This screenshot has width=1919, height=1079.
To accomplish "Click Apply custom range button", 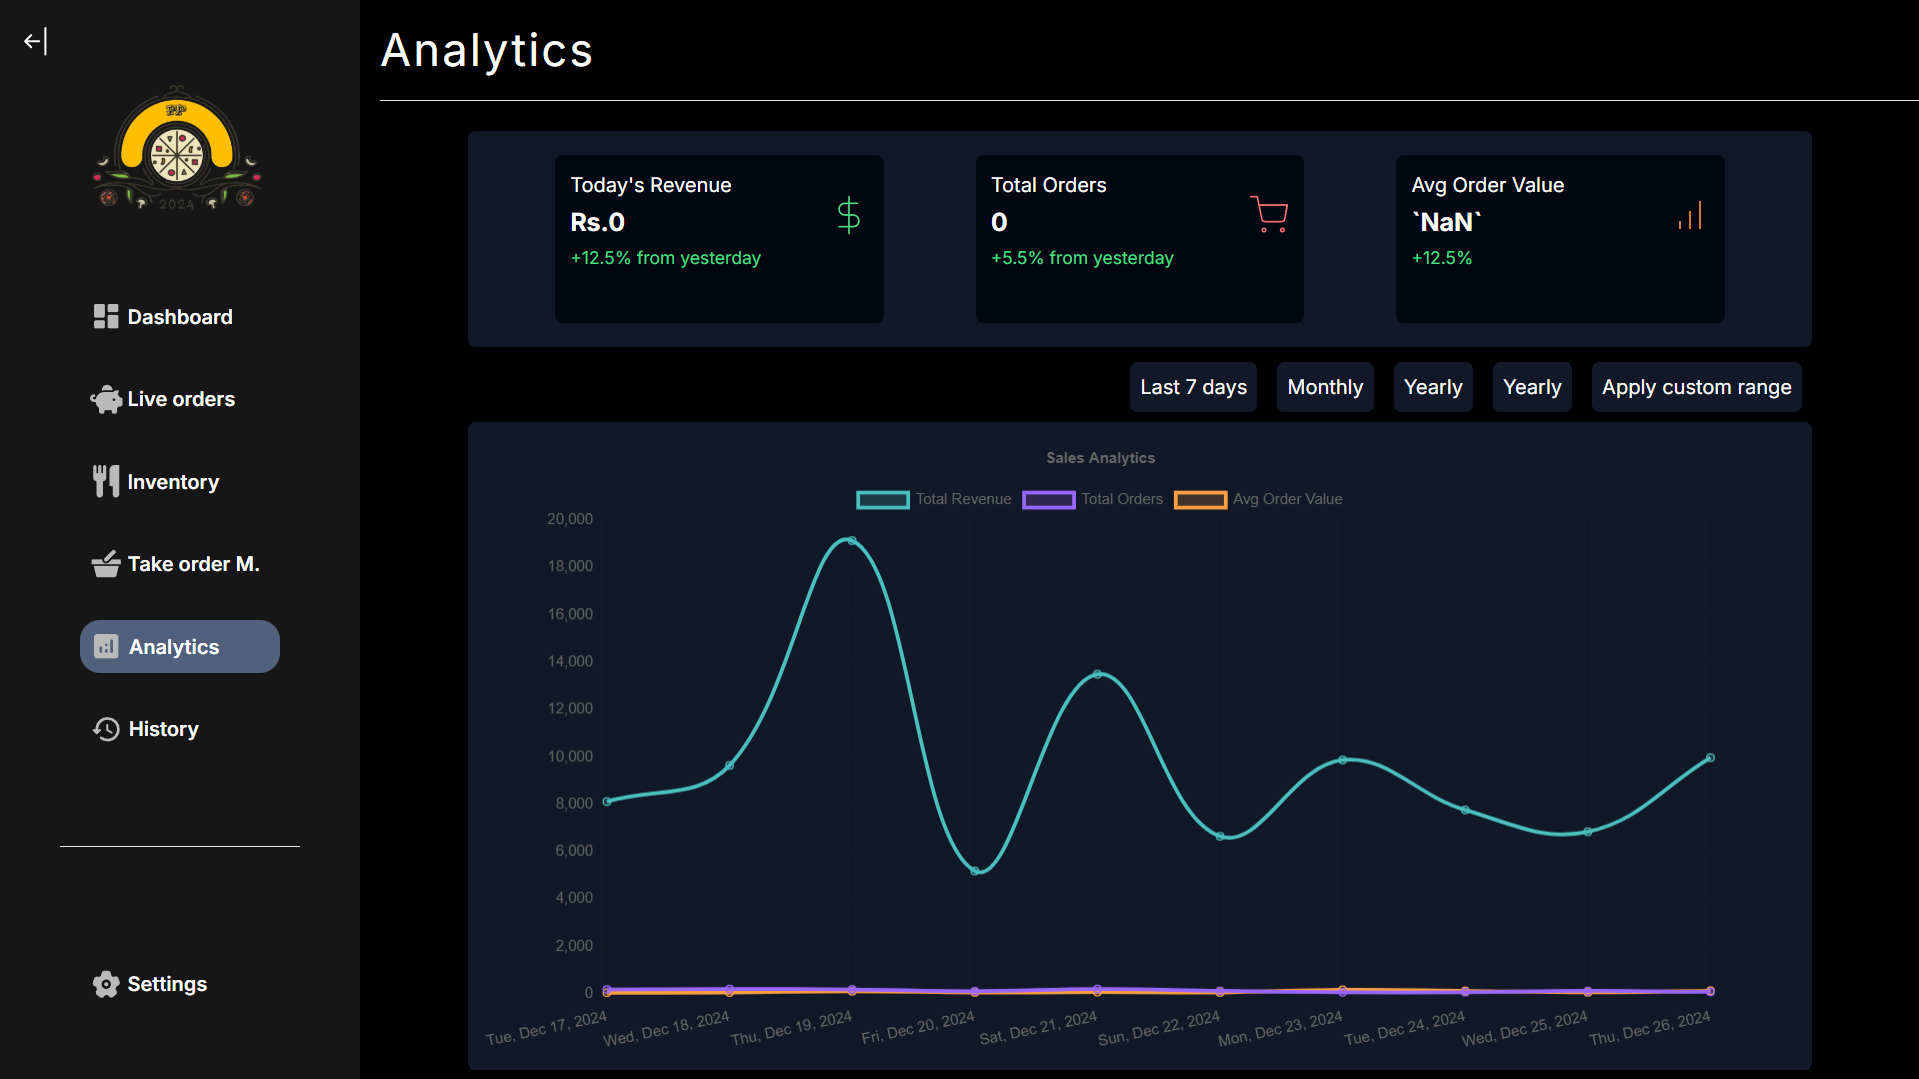I will click(1696, 387).
